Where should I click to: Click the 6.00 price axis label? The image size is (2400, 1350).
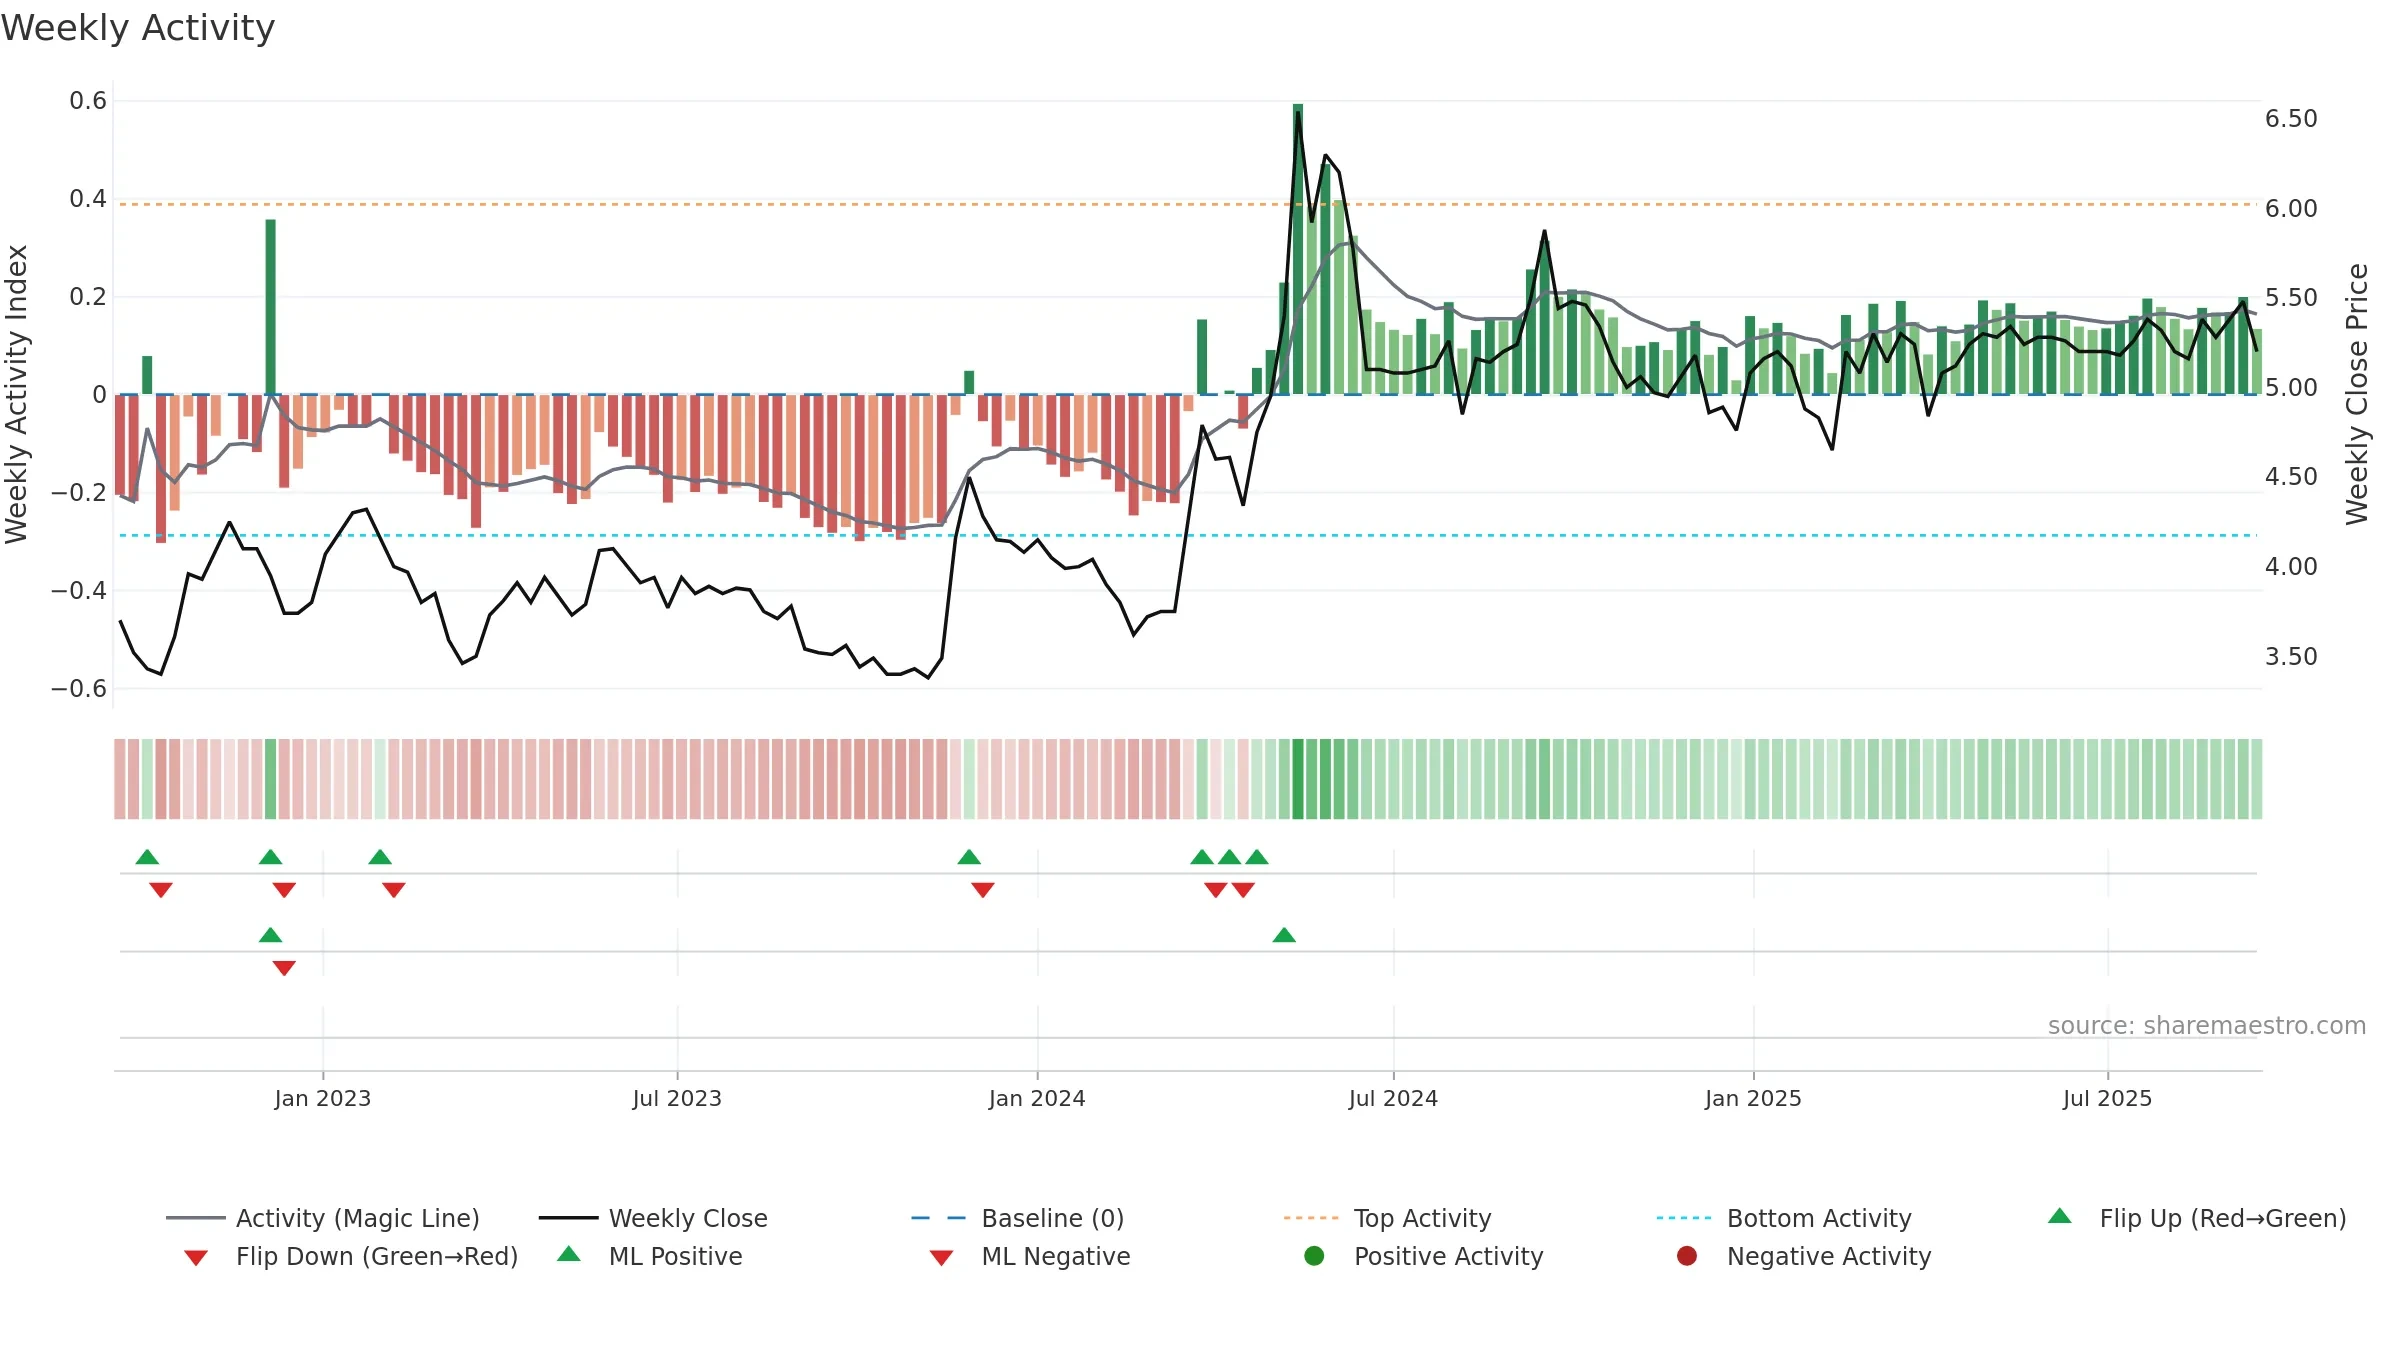[x=2291, y=209]
